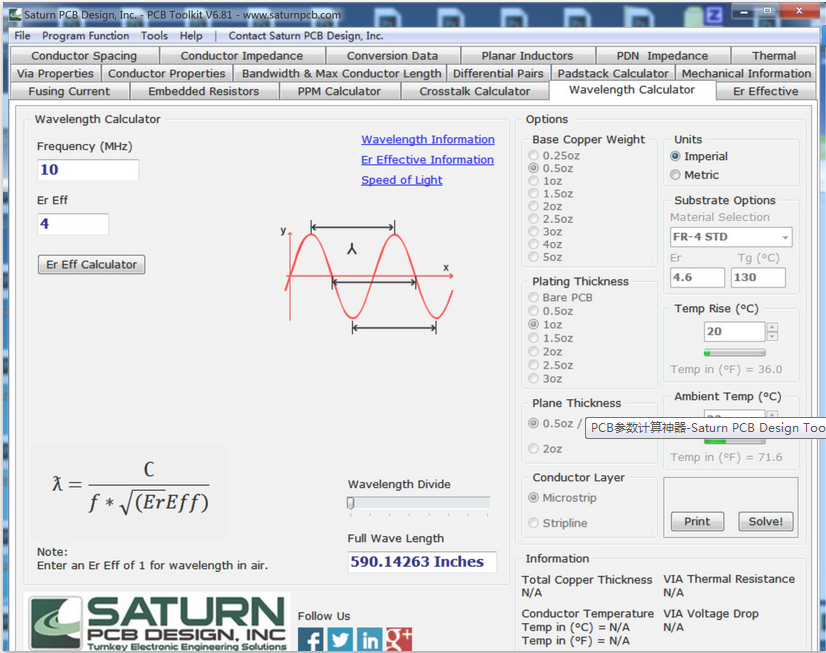Open the Program Function menu
This screenshot has height=653, width=826.
click(x=85, y=36)
